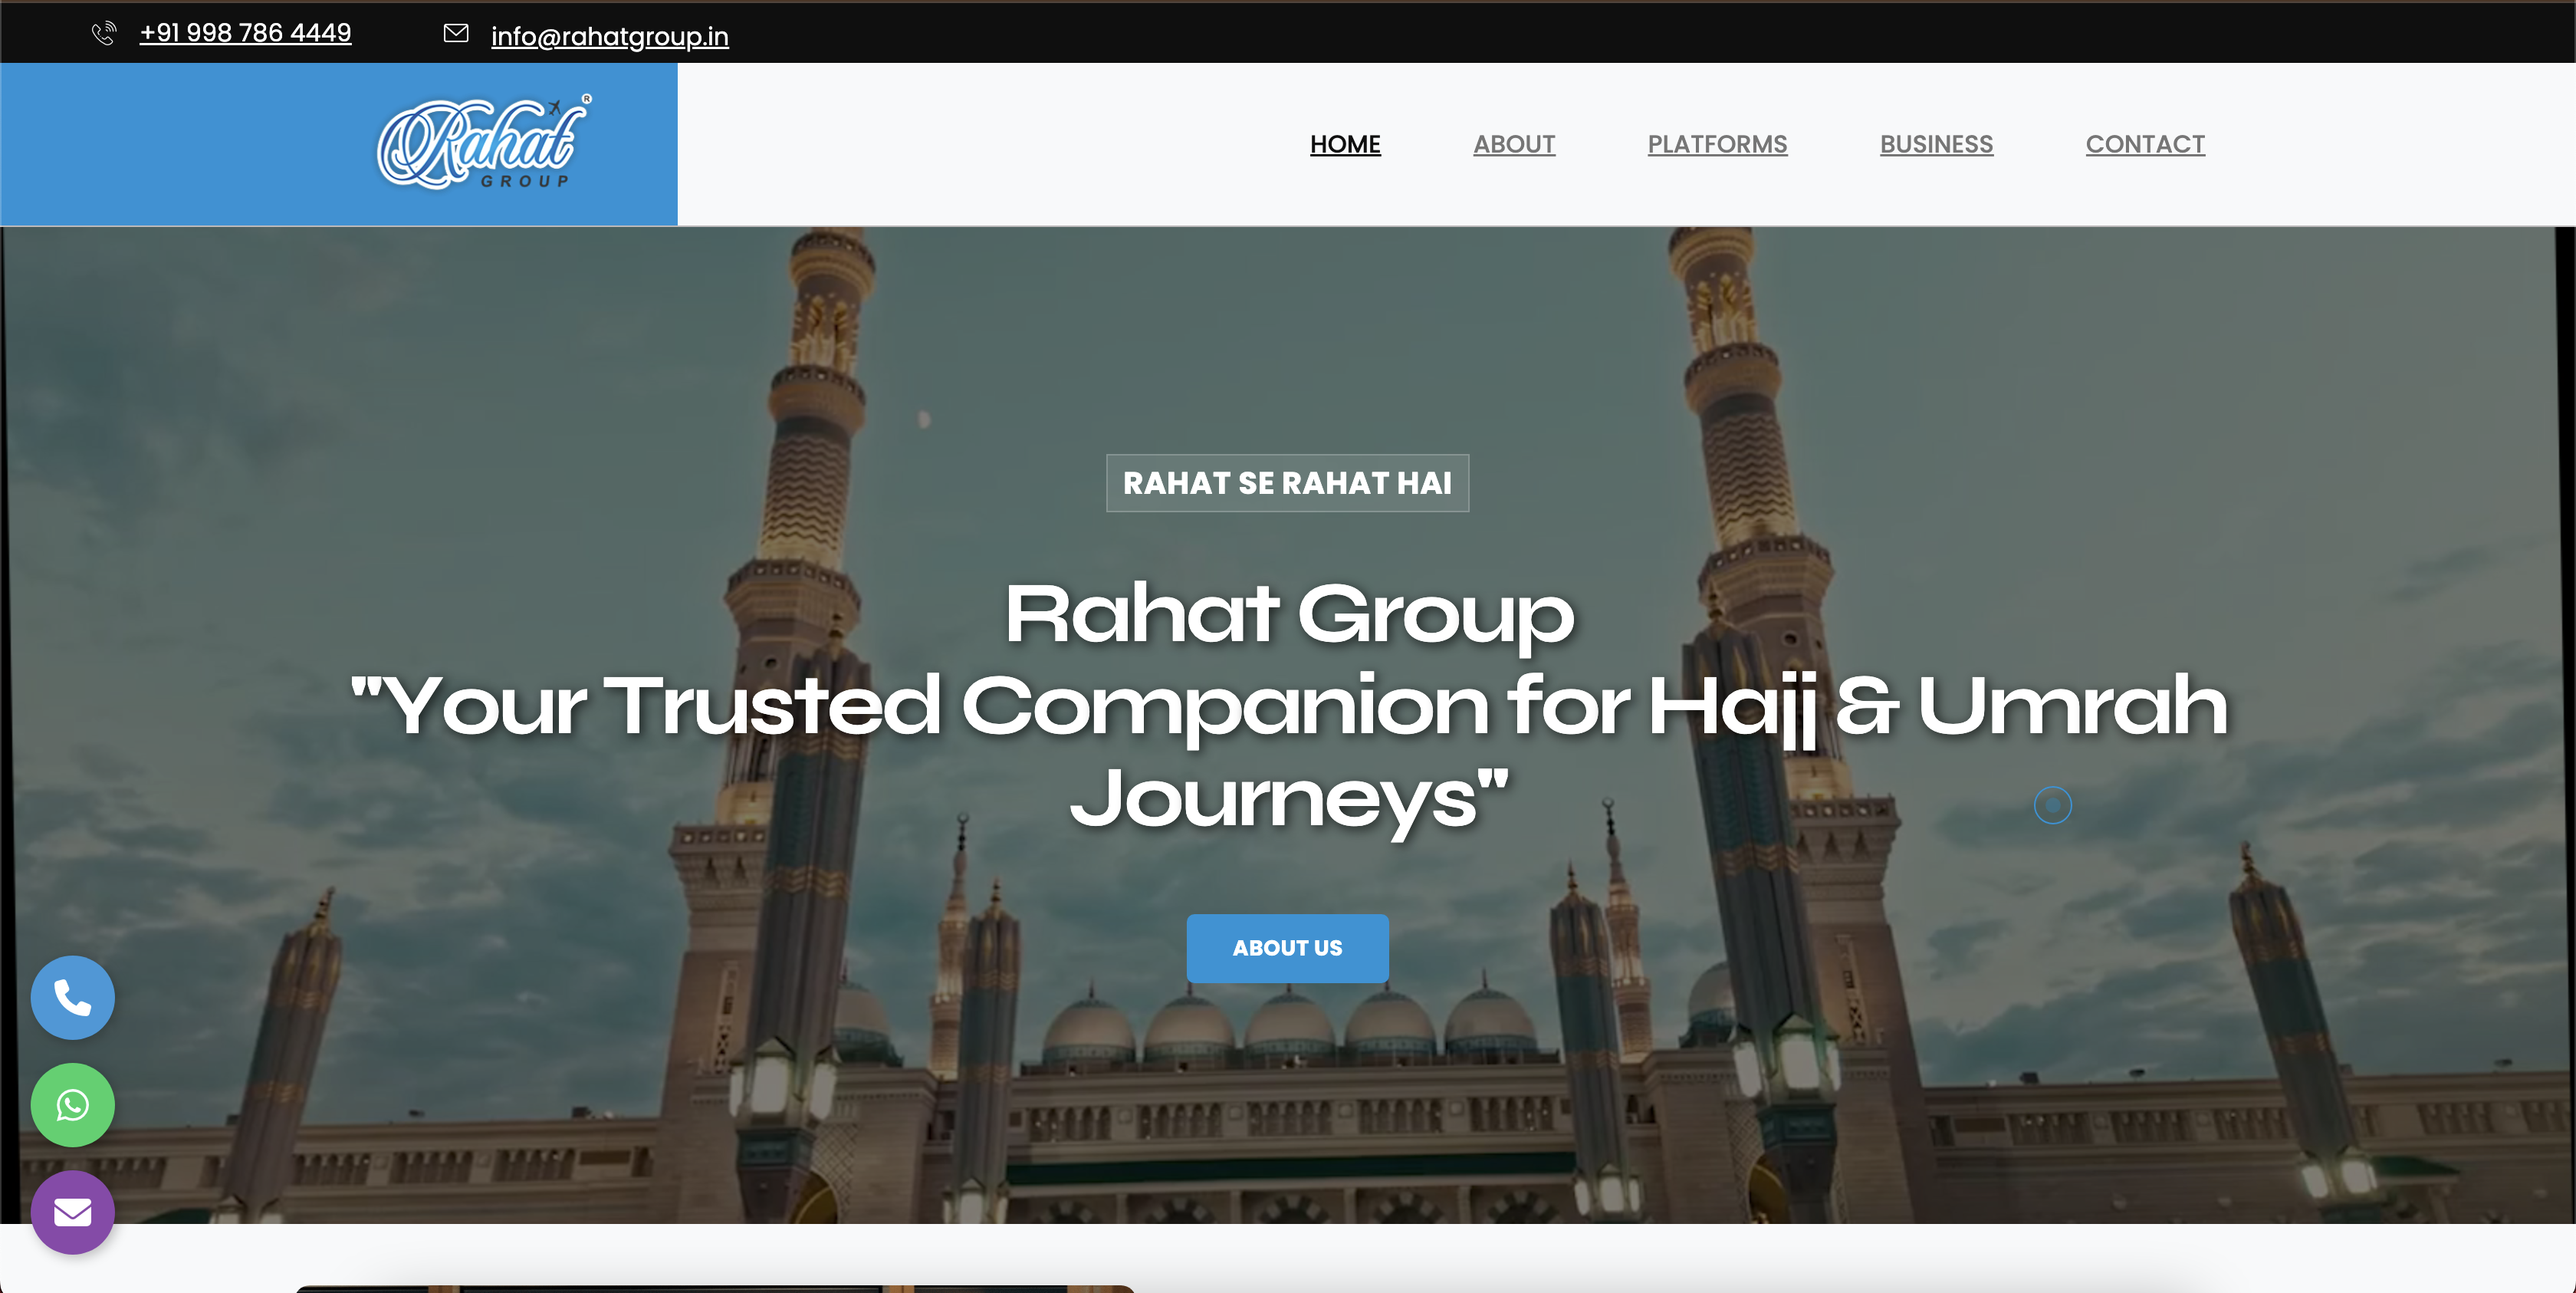
Task: Call +91 998 786 4449 via header link
Action: tap(245, 33)
